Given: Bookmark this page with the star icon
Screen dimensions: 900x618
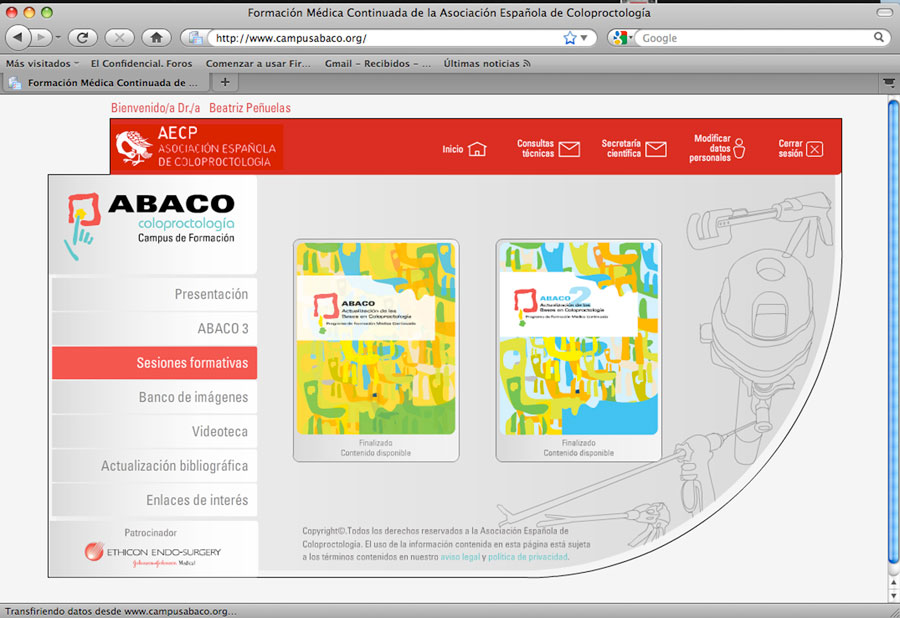Looking at the screenshot, I should [569, 38].
